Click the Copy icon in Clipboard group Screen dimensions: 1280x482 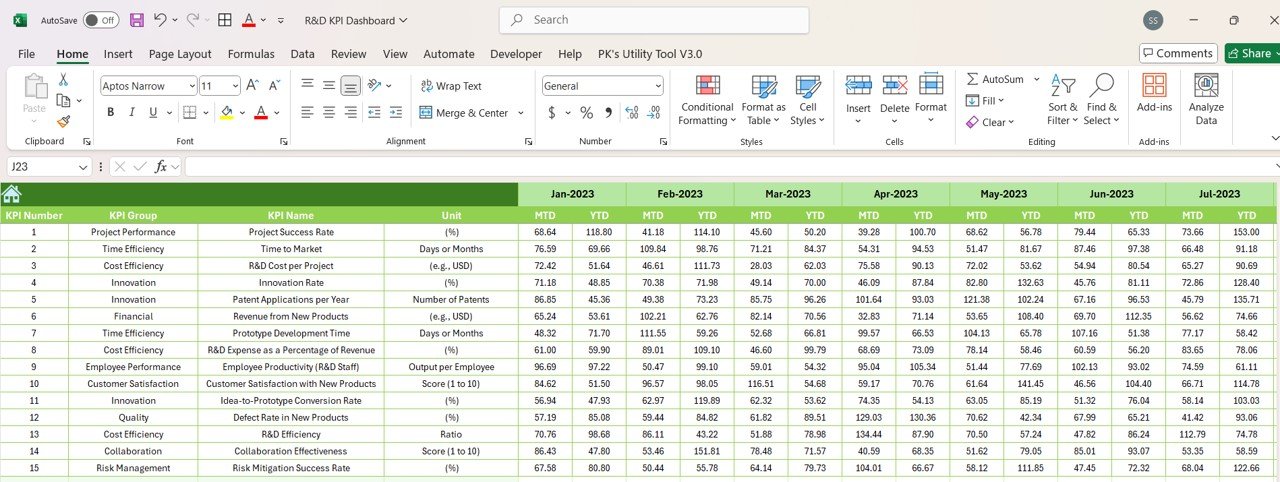point(63,100)
